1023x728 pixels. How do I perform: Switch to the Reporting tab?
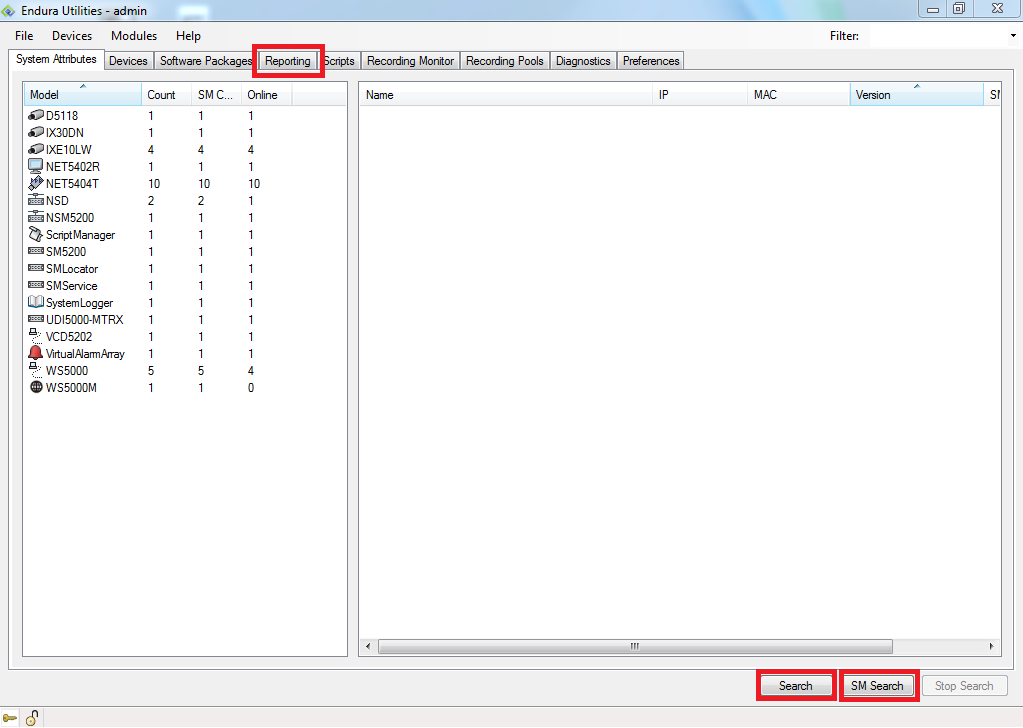(x=288, y=61)
